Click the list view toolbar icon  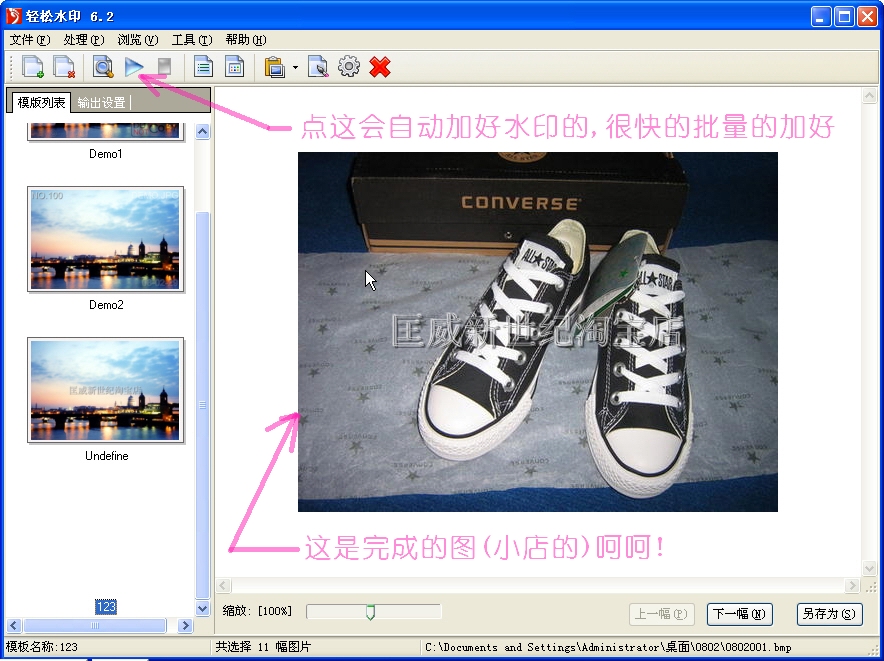(x=203, y=67)
